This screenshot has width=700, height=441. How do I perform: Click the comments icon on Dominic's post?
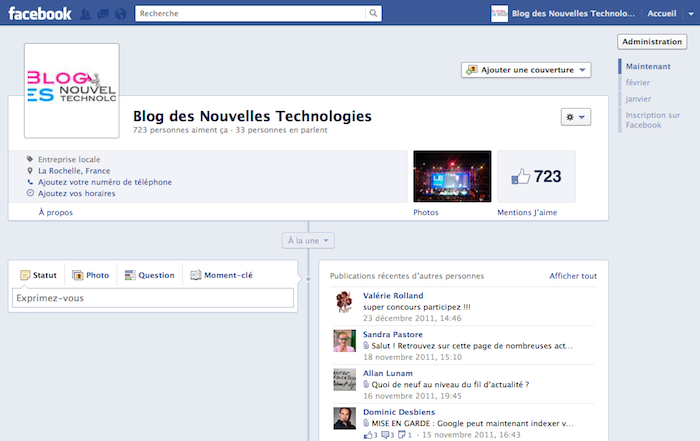[x=385, y=435]
